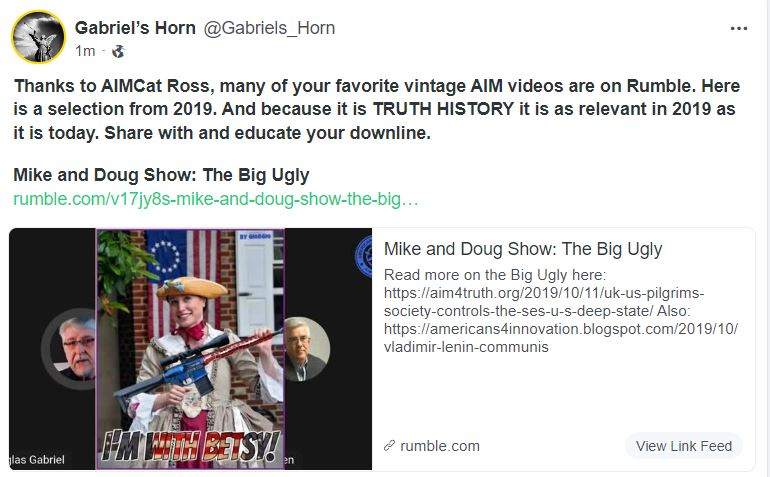Click the globe public visibility icon

(118, 51)
